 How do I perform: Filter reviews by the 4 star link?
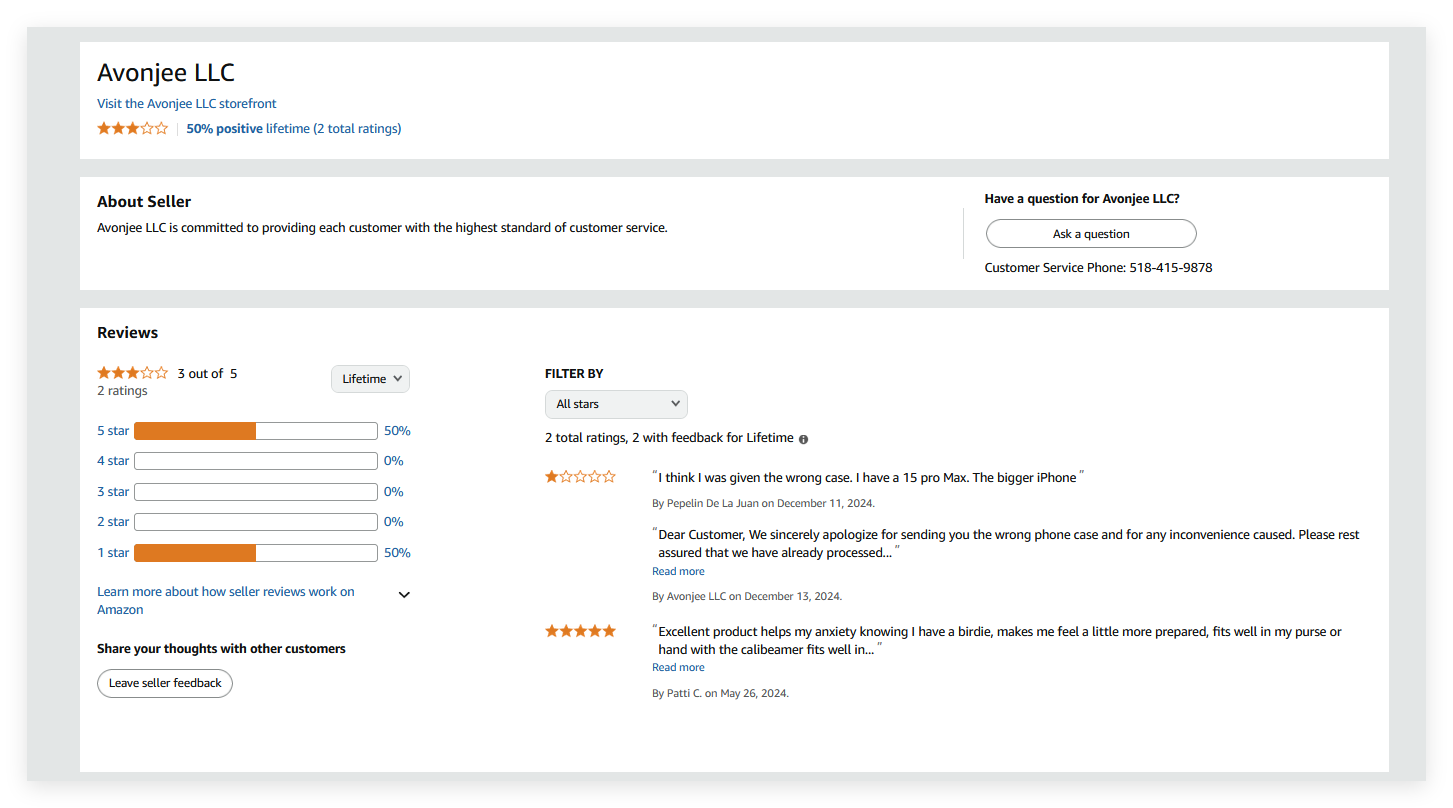113,461
